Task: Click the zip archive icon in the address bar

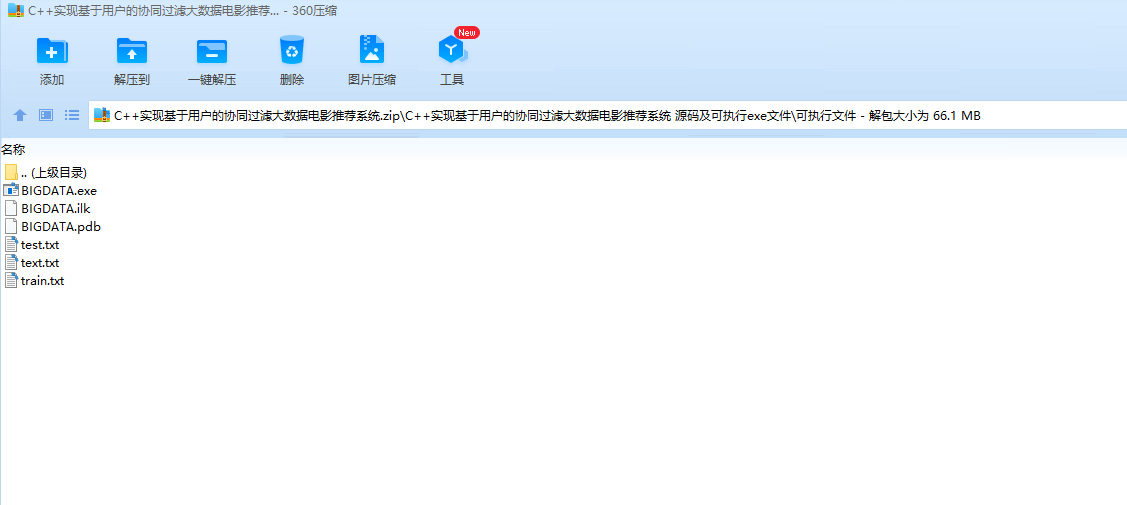Action: [x=102, y=116]
